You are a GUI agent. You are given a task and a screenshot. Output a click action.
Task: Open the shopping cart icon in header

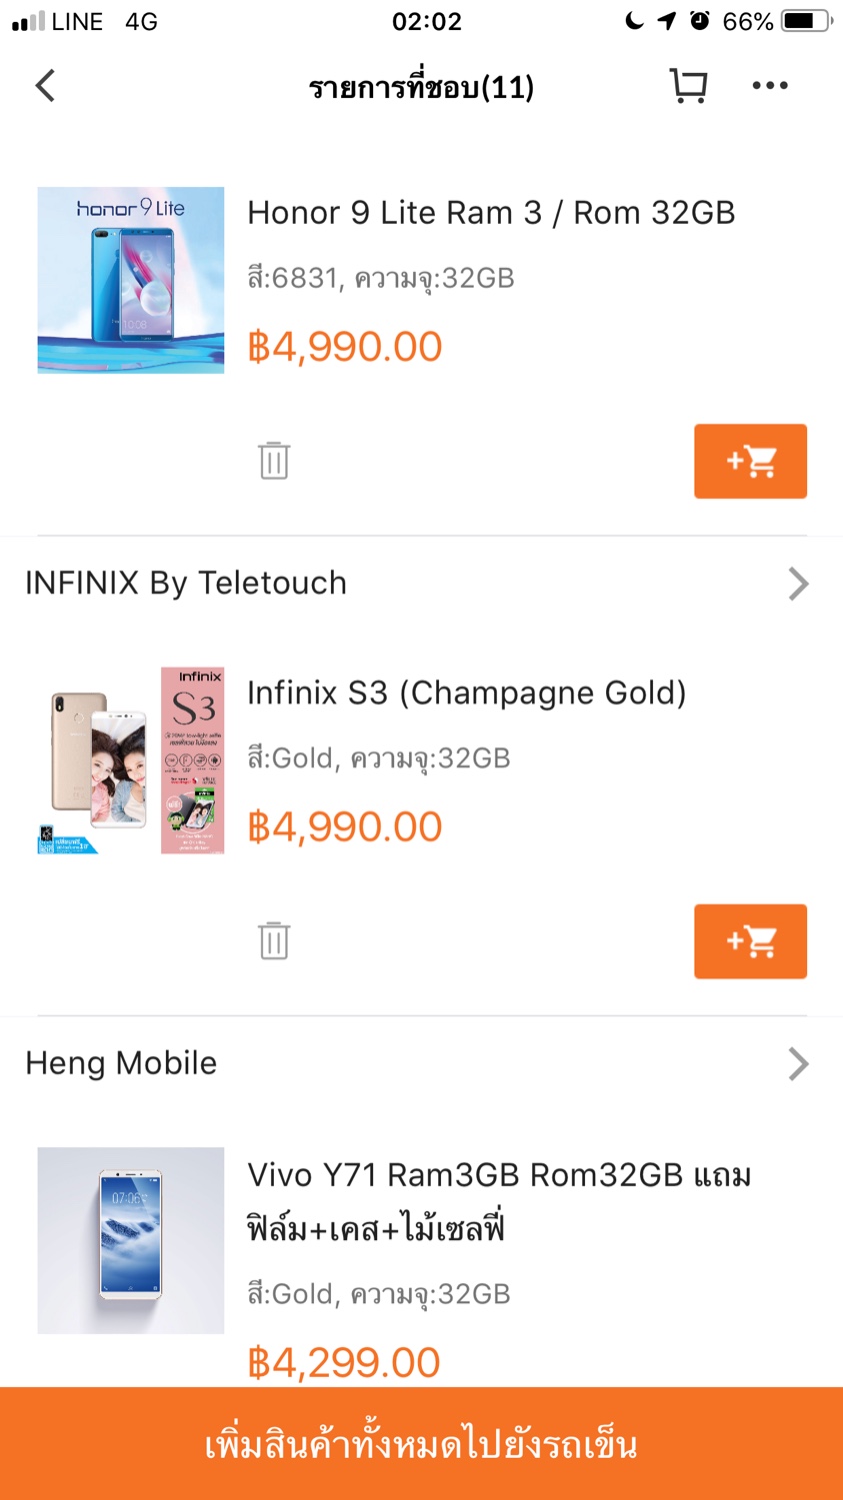coord(688,86)
